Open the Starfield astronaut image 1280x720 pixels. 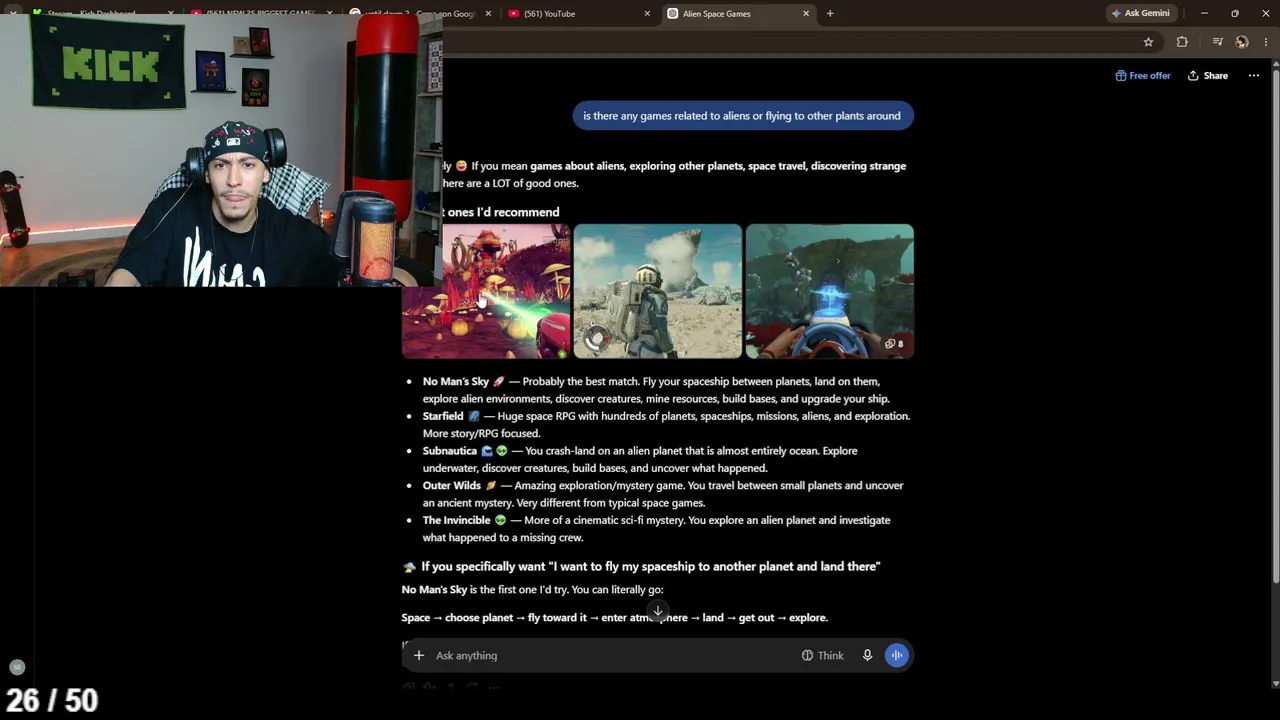tap(657, 291)
